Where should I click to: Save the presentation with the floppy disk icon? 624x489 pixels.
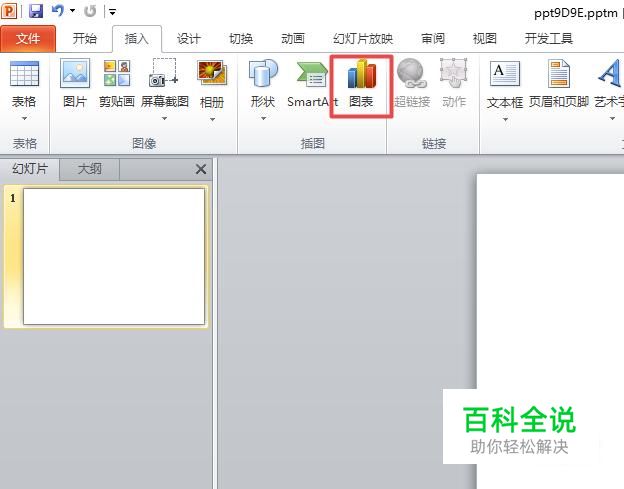tap(36, 11)
